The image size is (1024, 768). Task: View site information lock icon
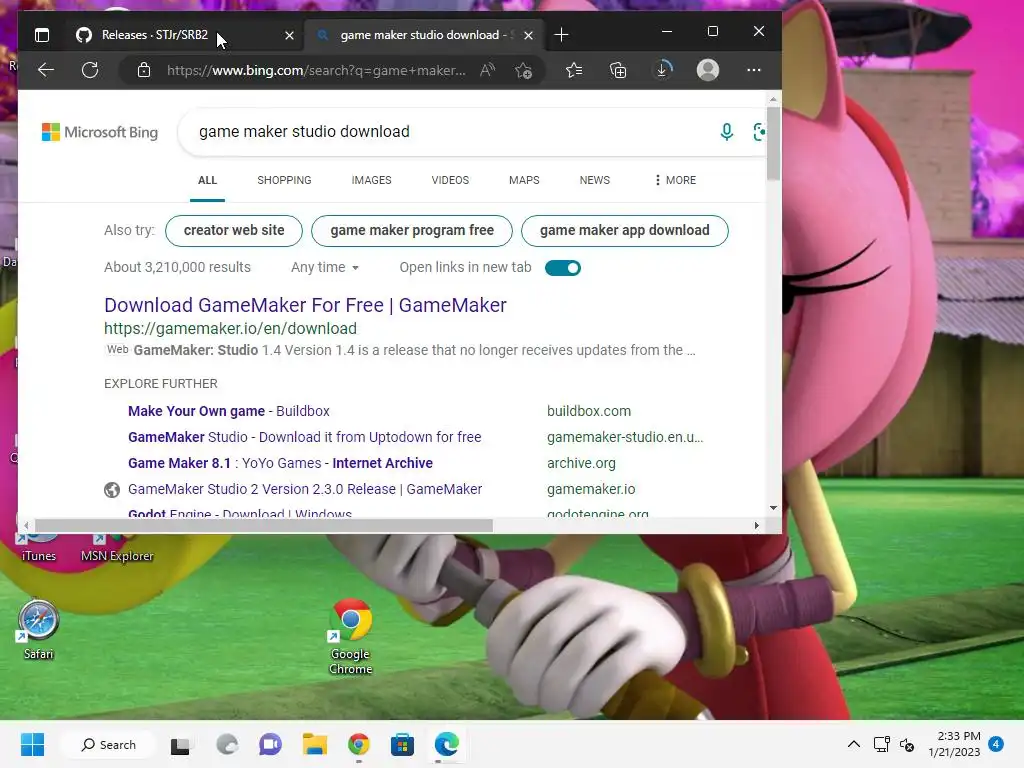click(x=144, y=70)
